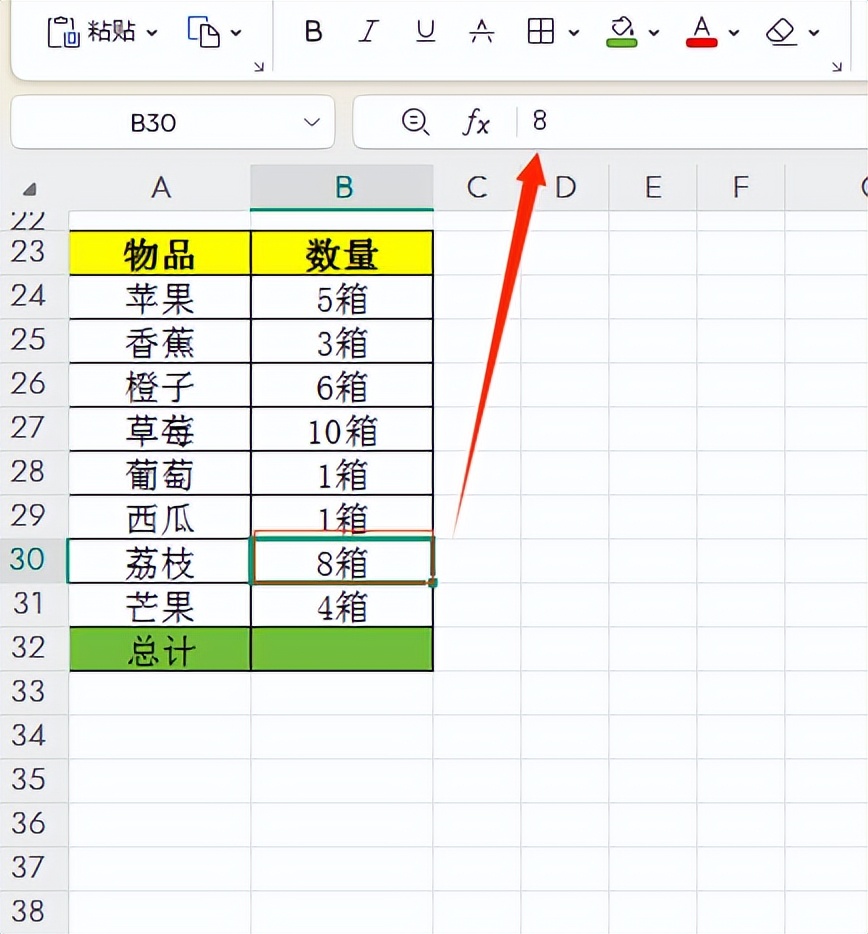The image size is (868, 934).
Task: Open the fill color dropdown arrow
Action: 654,33
